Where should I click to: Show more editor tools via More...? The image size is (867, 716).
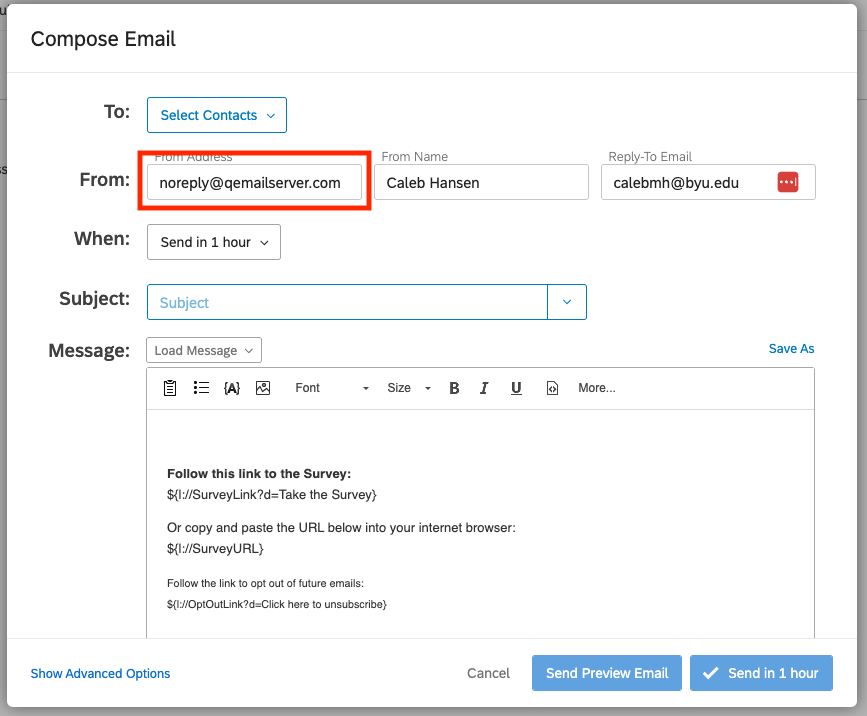click(x=597, y=388)
